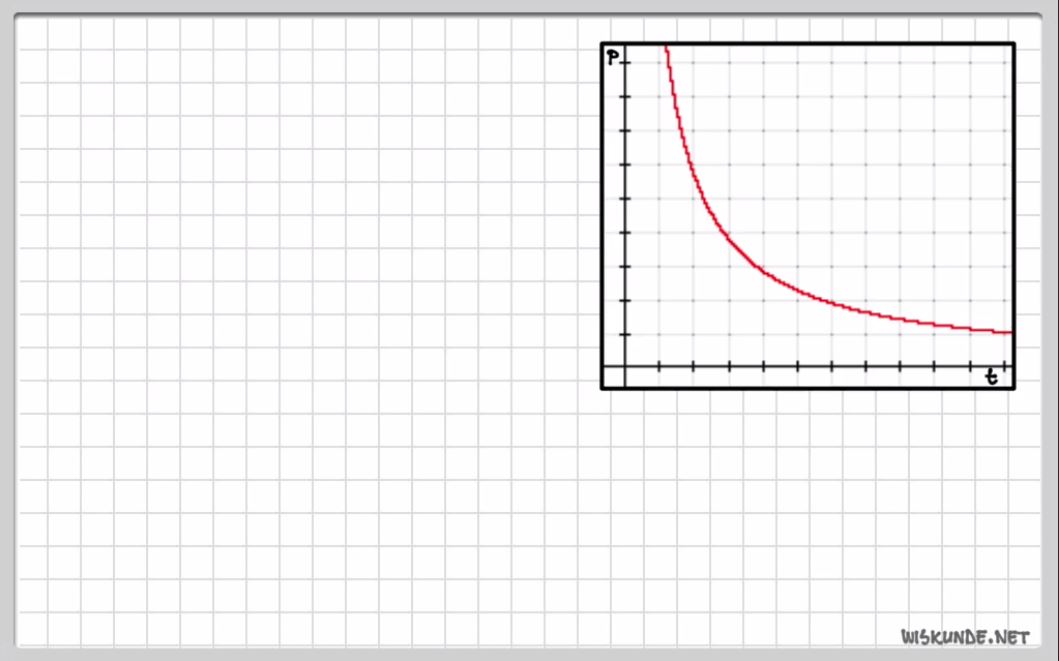Click the topmost P-axis tick beside the P label
Viewport: 1059px width, 661px height.
(625, 63)
